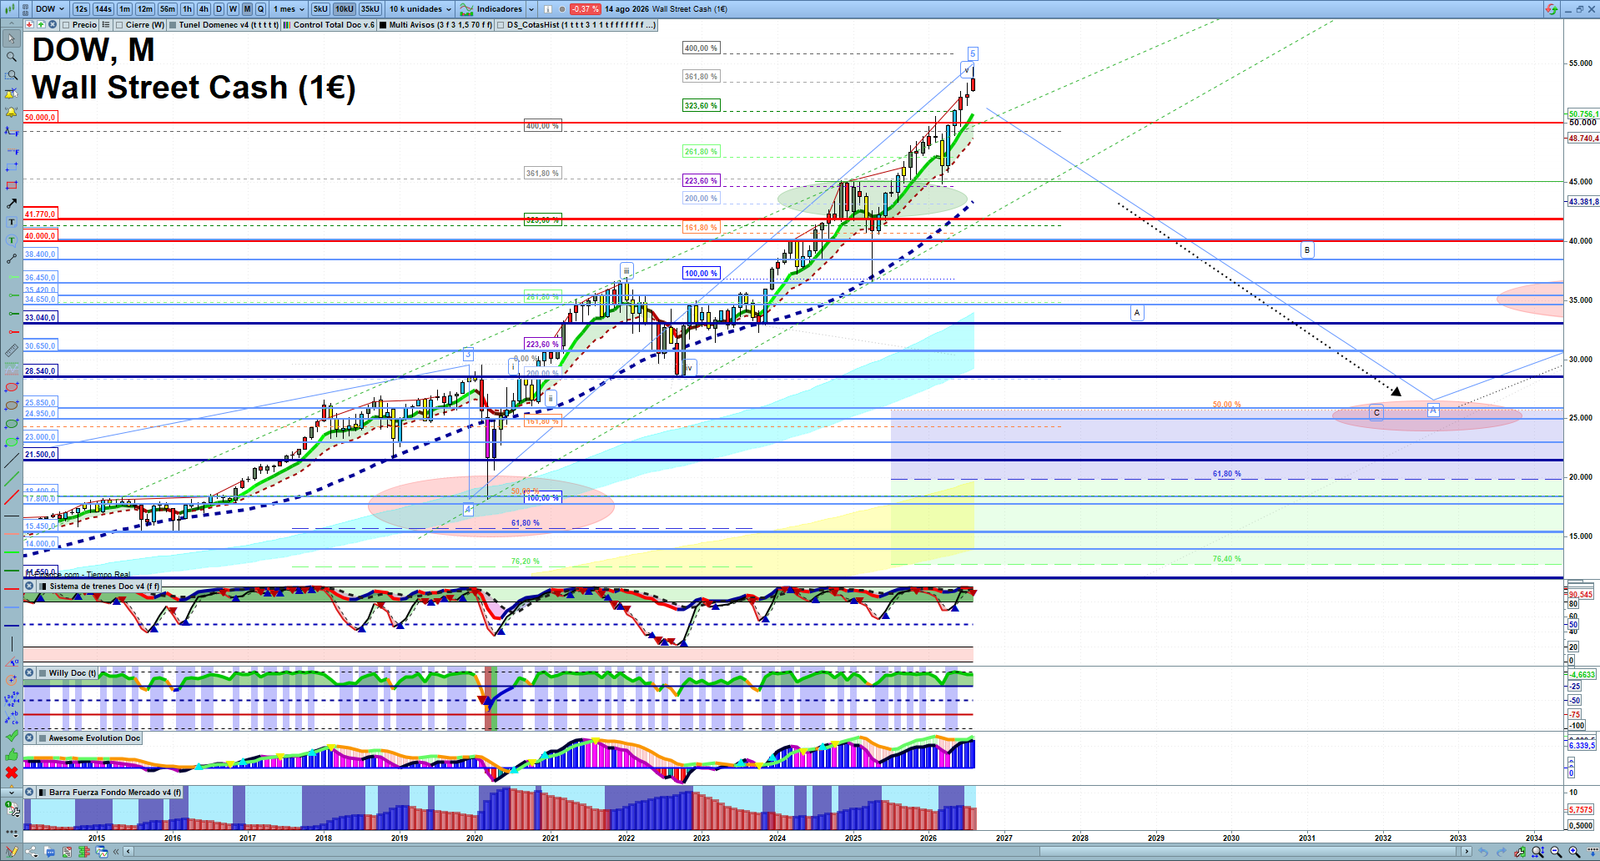Viewport: 1600px width, 861px height.
Task: Click the blue circled X icon before Precio
Action: pos(52,25)
